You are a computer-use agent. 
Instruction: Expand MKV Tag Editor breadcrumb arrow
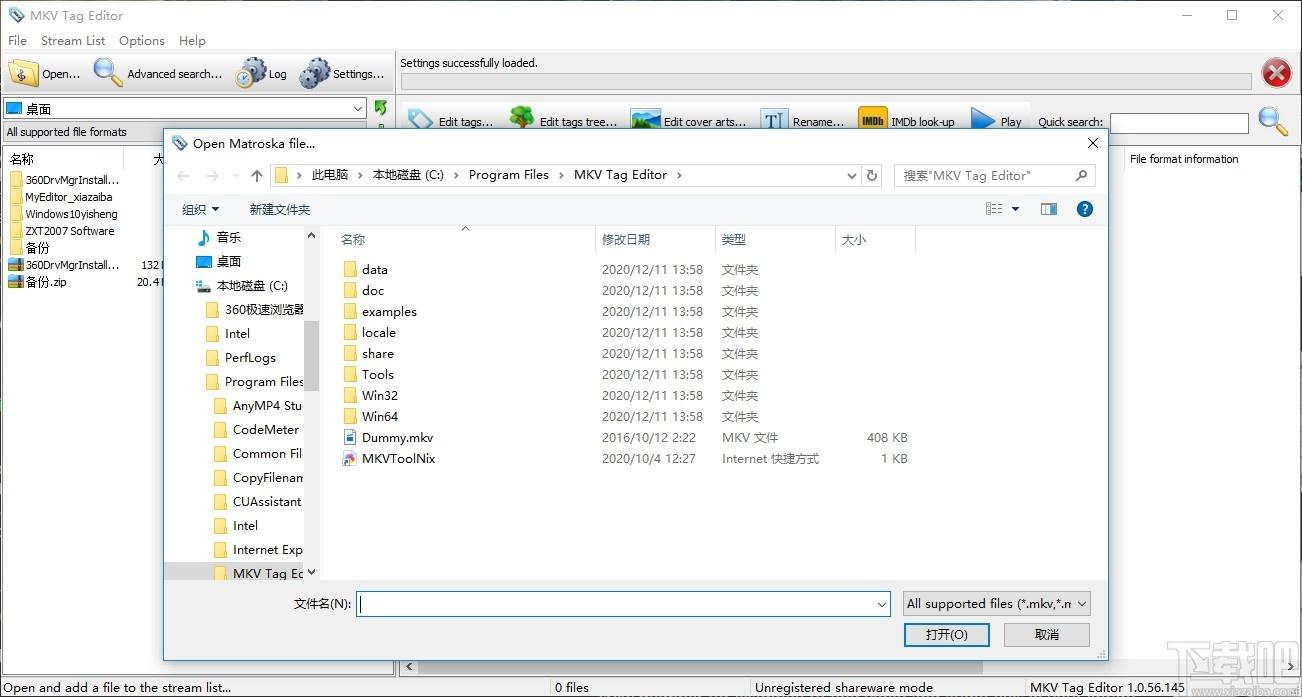pos(679,175)
